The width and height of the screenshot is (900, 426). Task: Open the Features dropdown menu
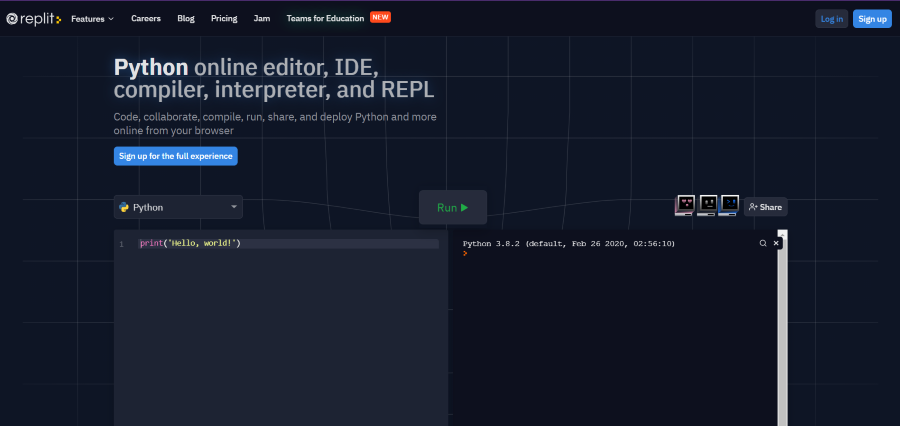coord(92,18)
